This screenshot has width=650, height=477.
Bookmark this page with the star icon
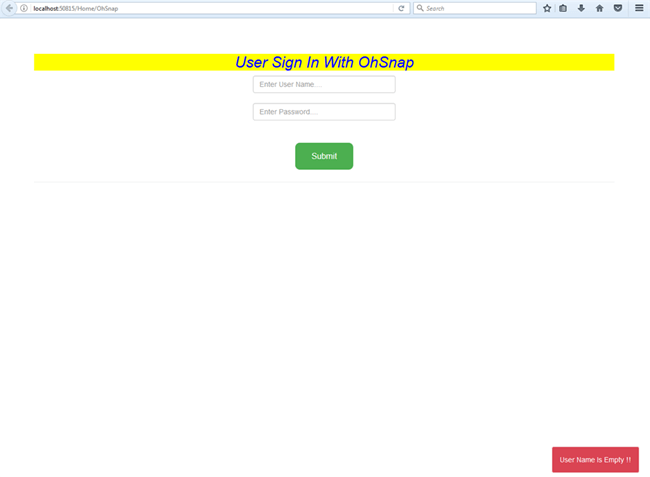coord(547,8)
